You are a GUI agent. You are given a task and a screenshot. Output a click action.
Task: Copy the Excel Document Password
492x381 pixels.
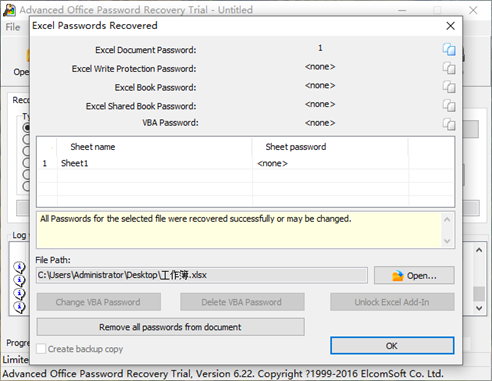[x=449, y=49]
